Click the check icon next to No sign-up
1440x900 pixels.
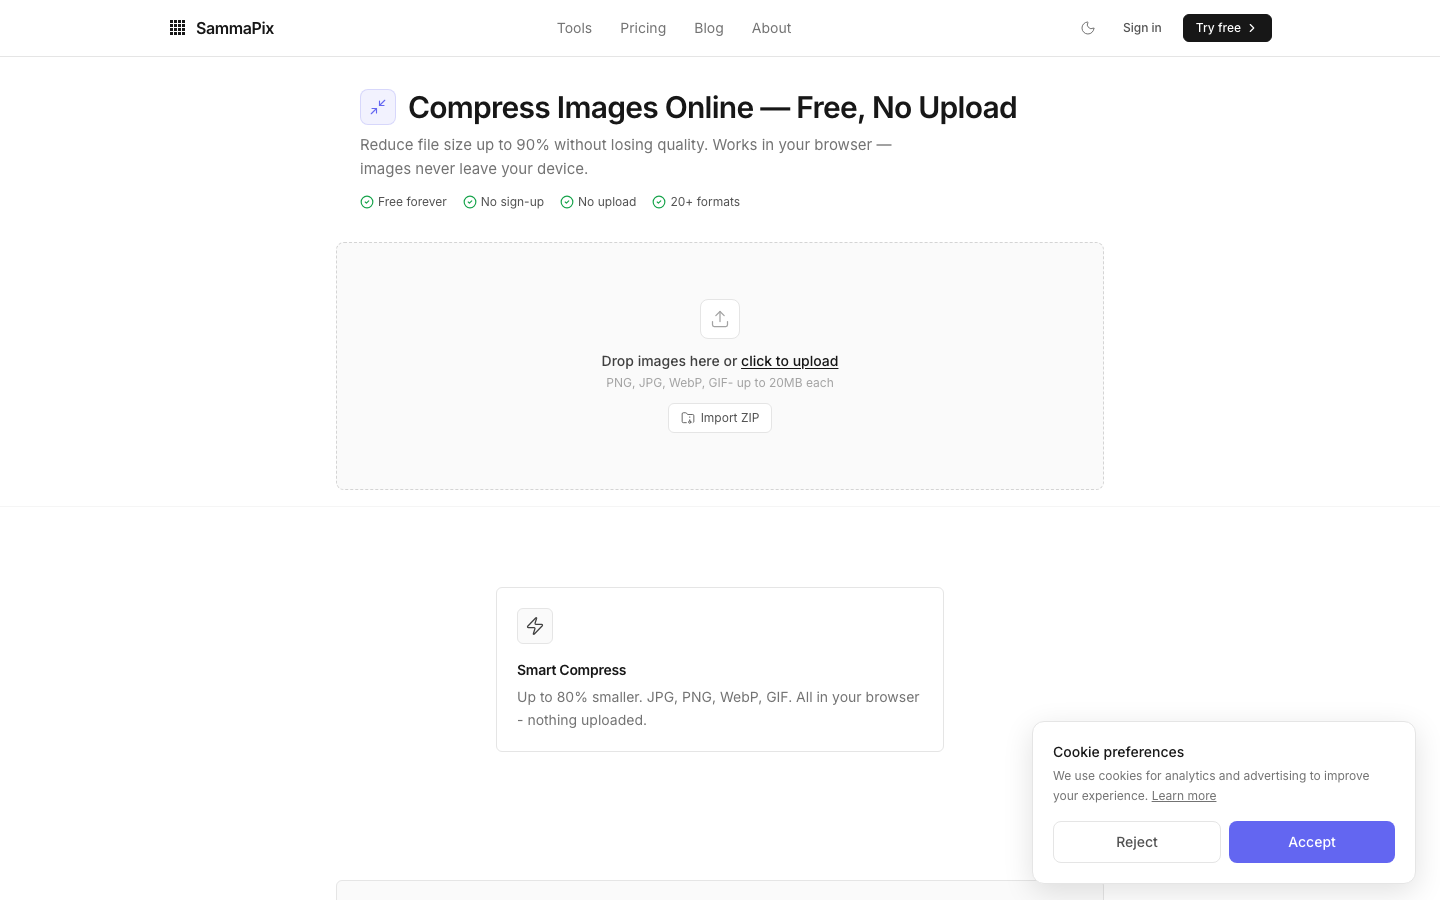pyautogui.click(x=470, y=202)
